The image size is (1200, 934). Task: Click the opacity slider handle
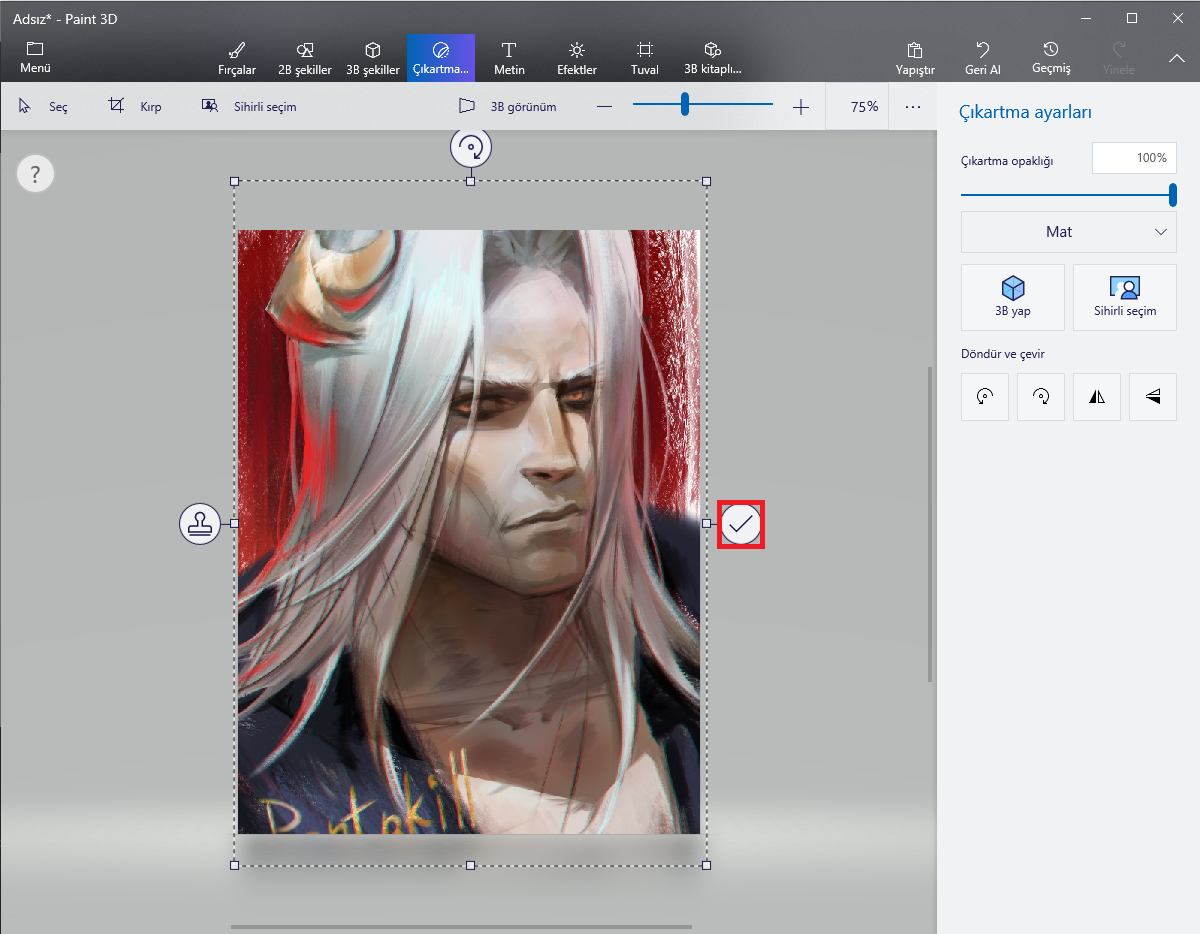[1173, 195]
